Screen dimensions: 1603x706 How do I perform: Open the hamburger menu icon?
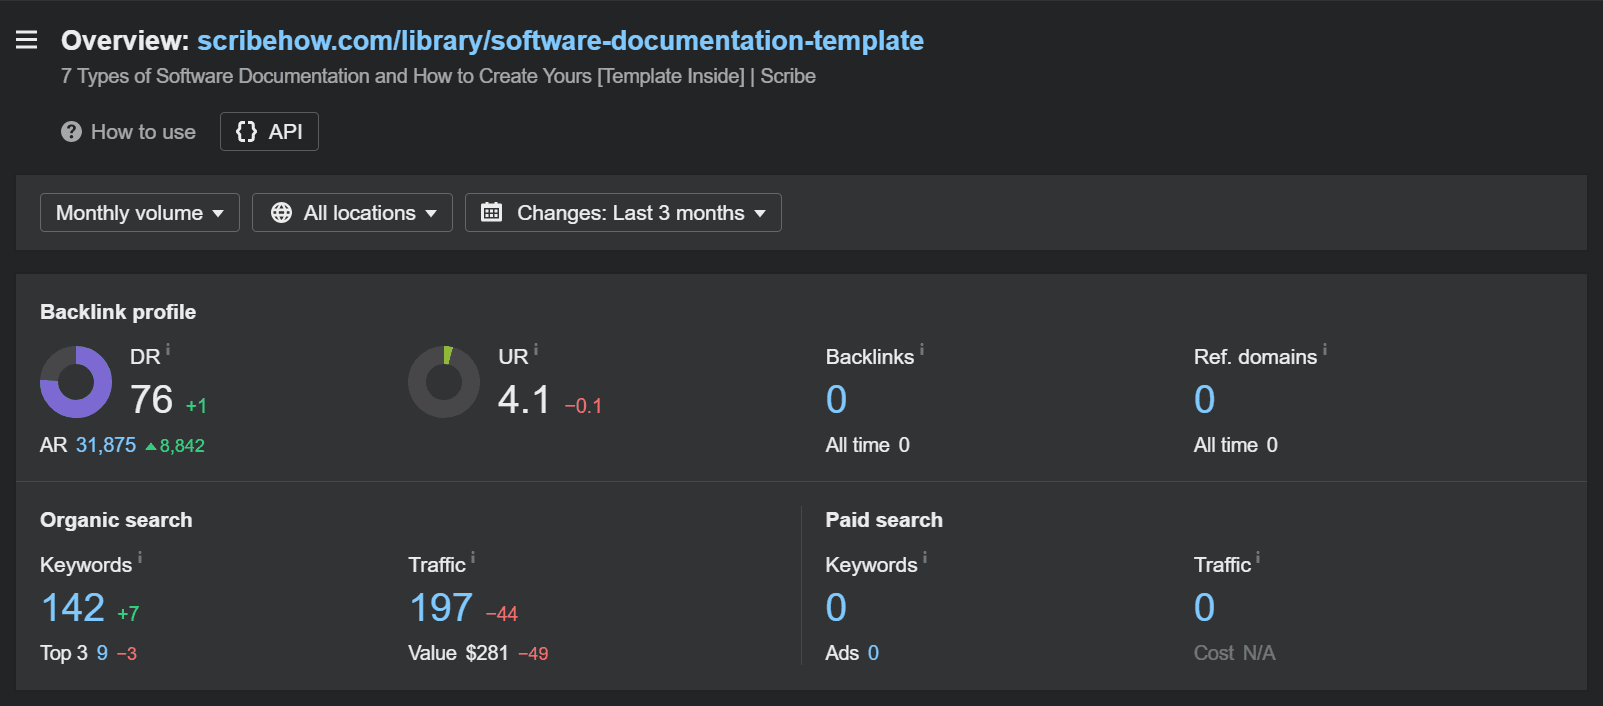pyautogui.click(x=27, y=40)
